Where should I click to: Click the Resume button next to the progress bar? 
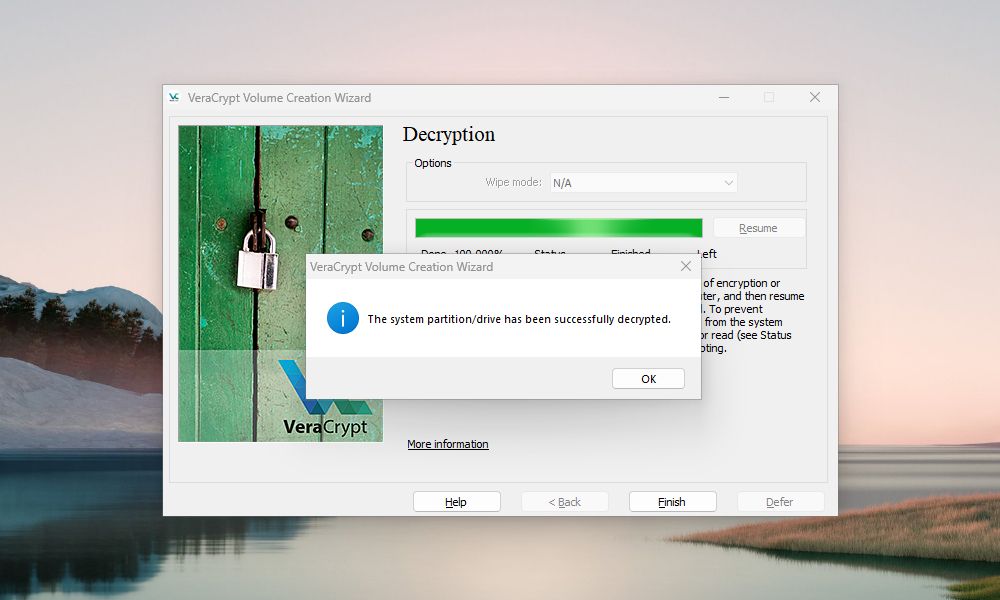[758, 228]
